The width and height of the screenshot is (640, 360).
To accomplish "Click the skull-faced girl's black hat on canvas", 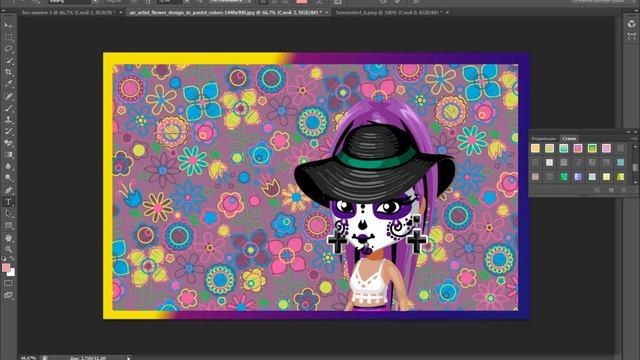I will (x=373, y=163).
